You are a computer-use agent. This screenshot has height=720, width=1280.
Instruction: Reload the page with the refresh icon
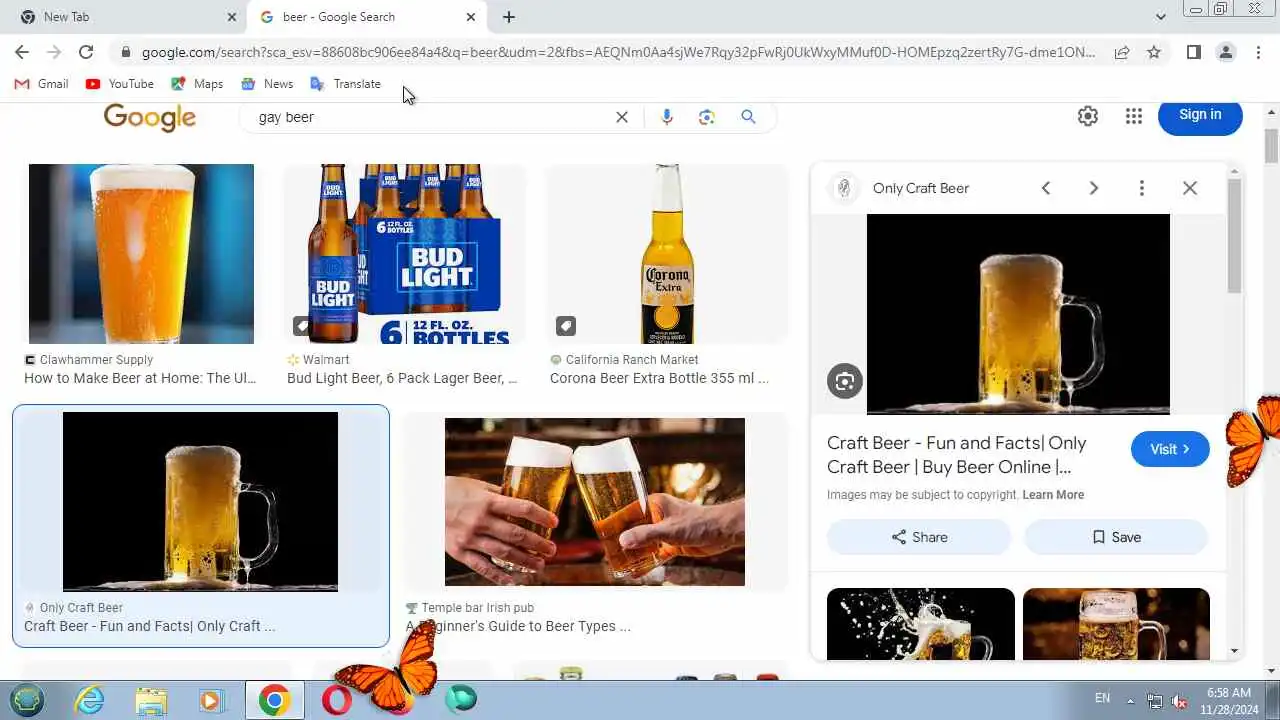tap(86, 52)
